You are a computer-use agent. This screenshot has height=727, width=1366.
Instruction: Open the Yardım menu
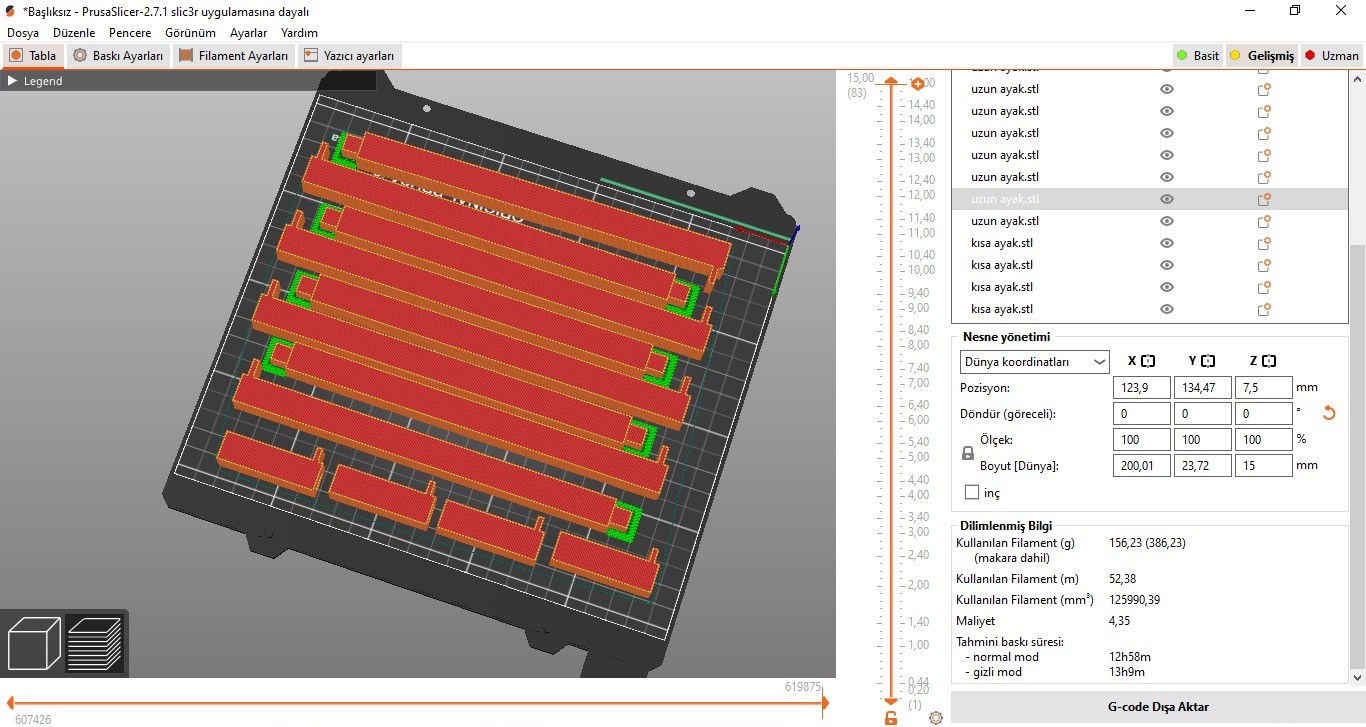click(299, 33)
